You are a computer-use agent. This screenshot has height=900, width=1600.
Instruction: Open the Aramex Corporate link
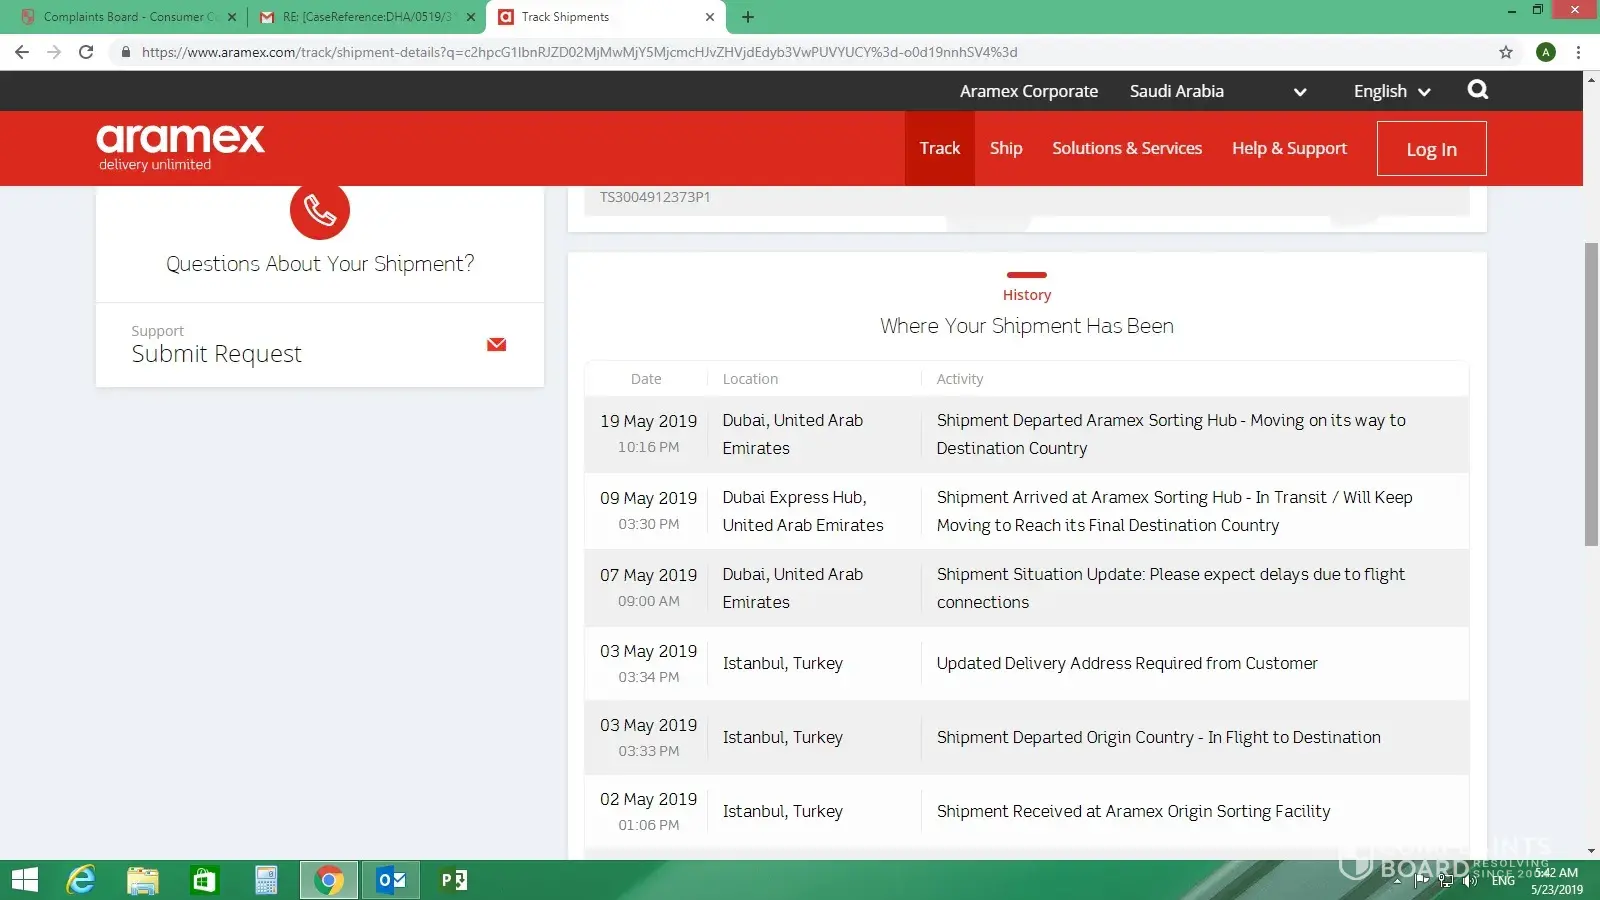pyautogui.click(x=1028, y=91)
